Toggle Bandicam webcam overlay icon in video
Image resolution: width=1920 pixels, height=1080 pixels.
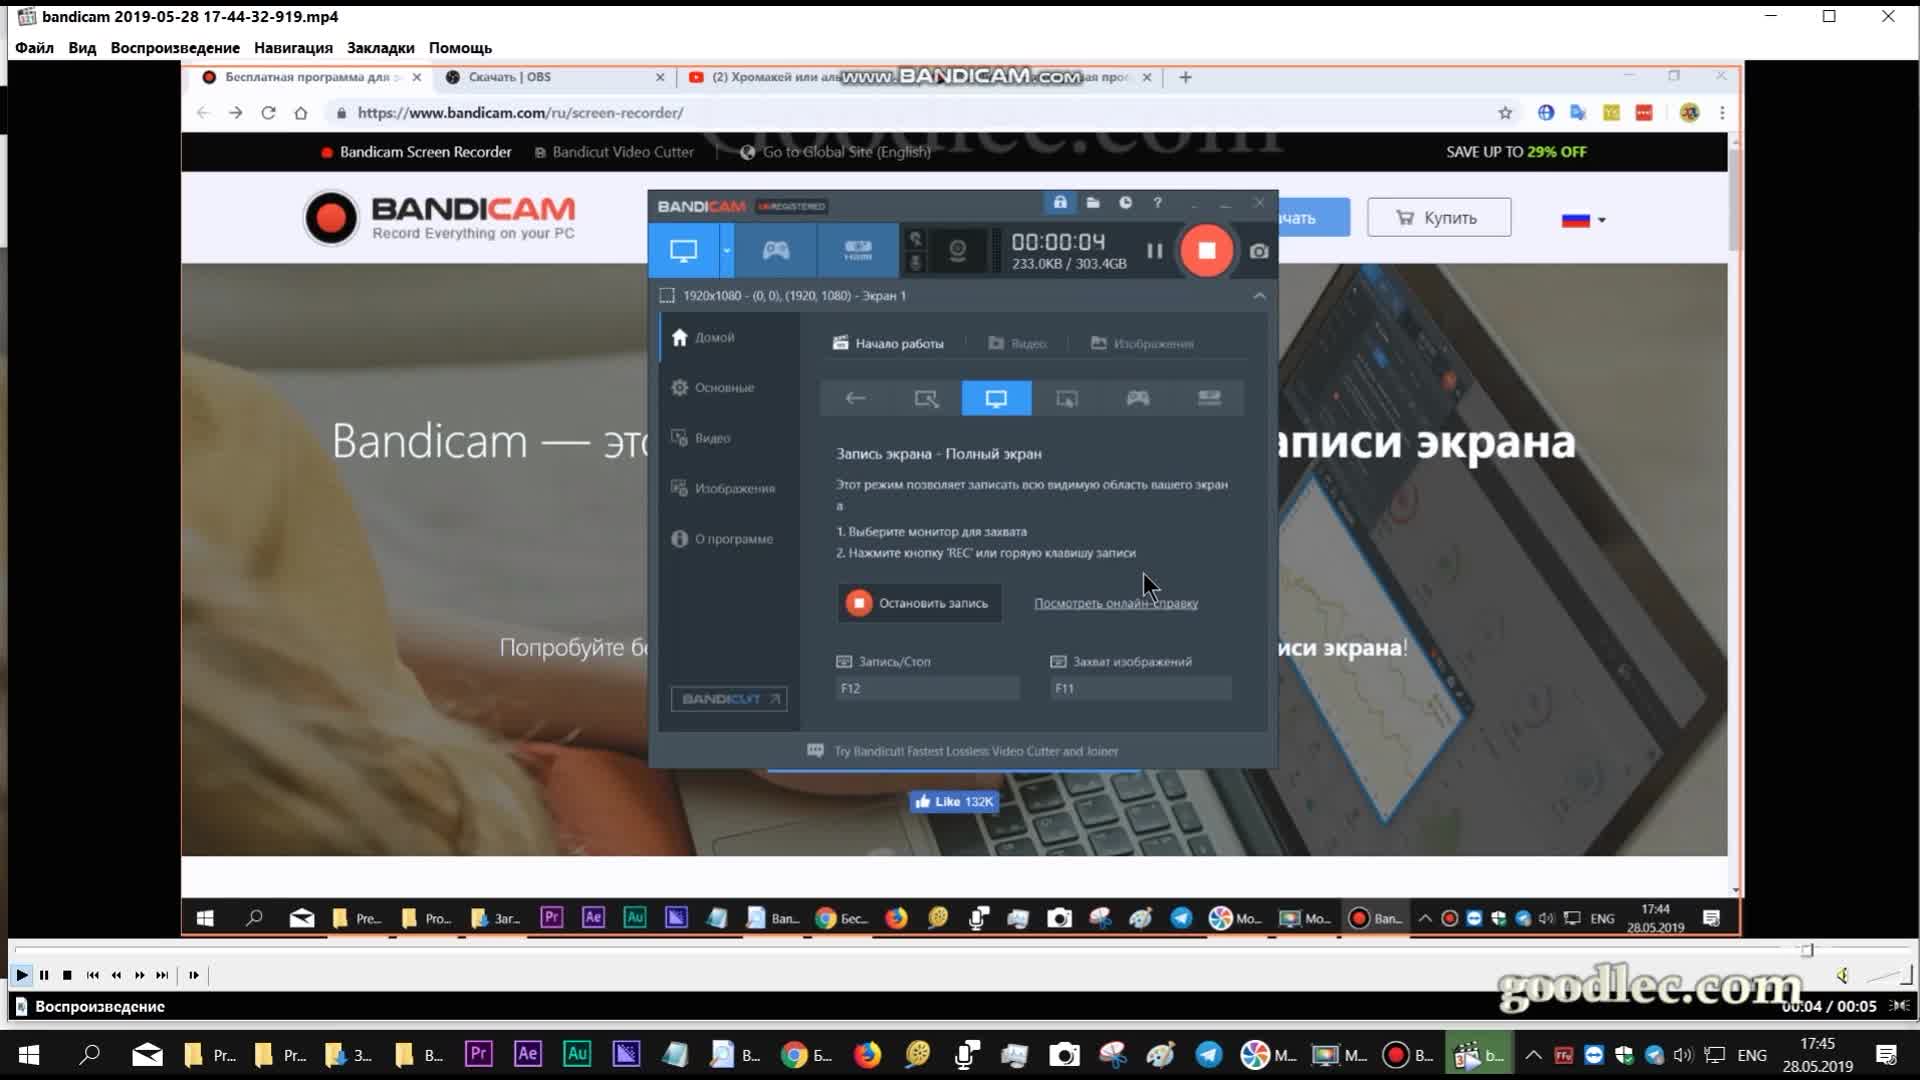point(957,250)
